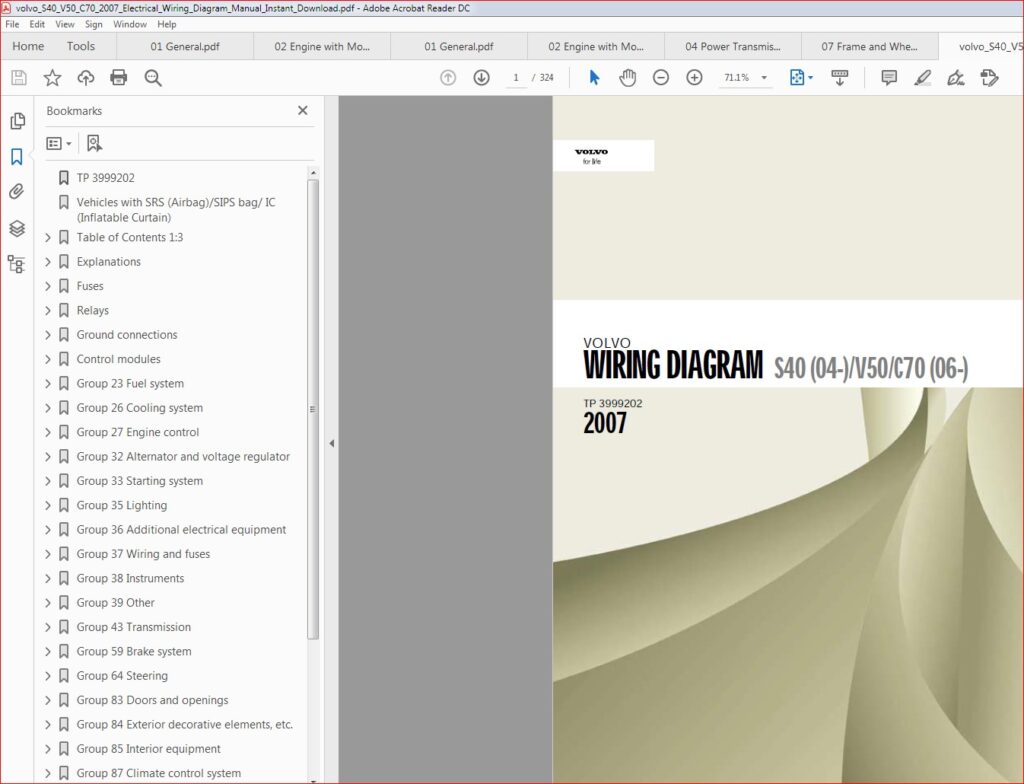Select the Hand pan tool
1024x784 pixels.
[x=628, y=78]
